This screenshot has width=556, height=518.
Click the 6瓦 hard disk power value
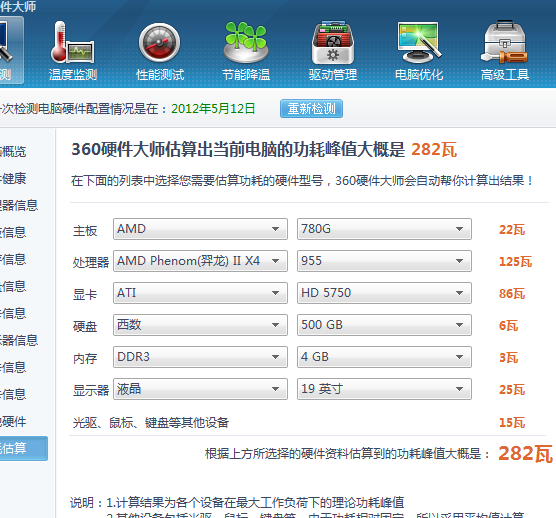508,325
